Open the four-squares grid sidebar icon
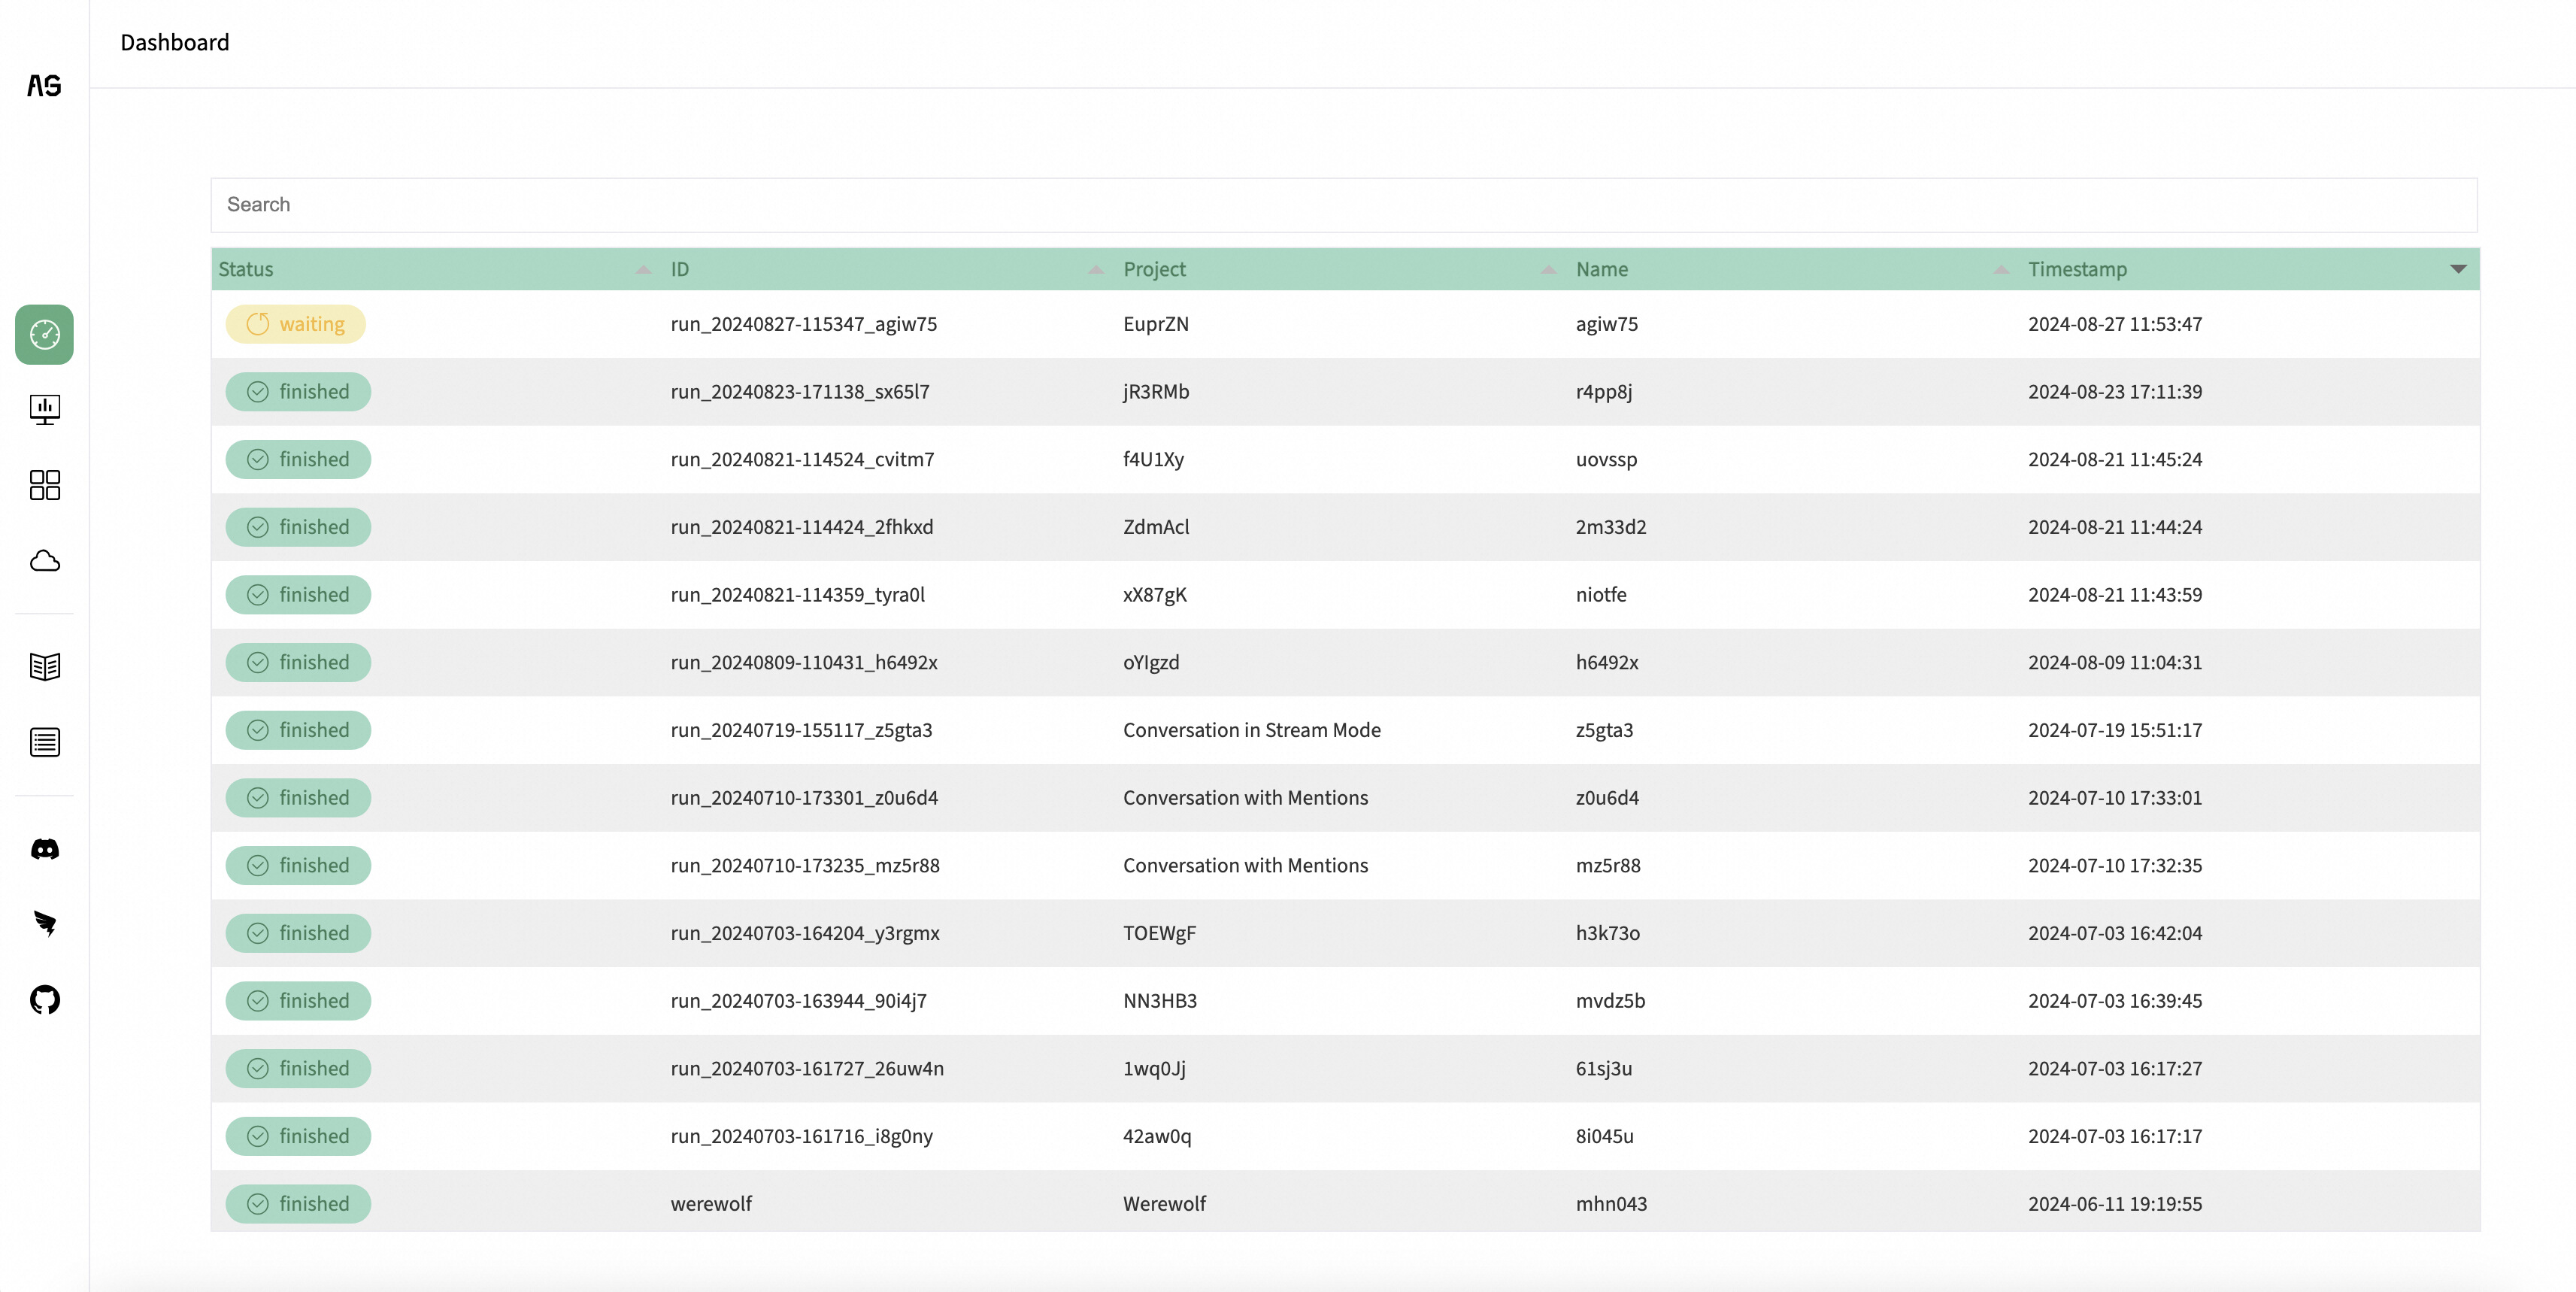The image size is (2576, 1292). pos(44,485)
